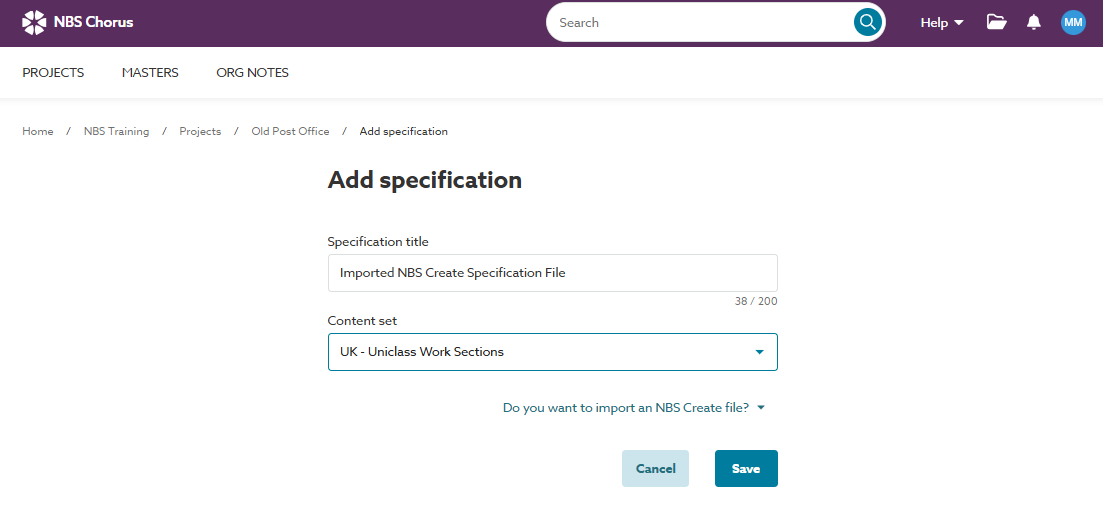The image size is (1103, 520).
Task: Open the ORG NOTES tab
Action: [252, 72]
